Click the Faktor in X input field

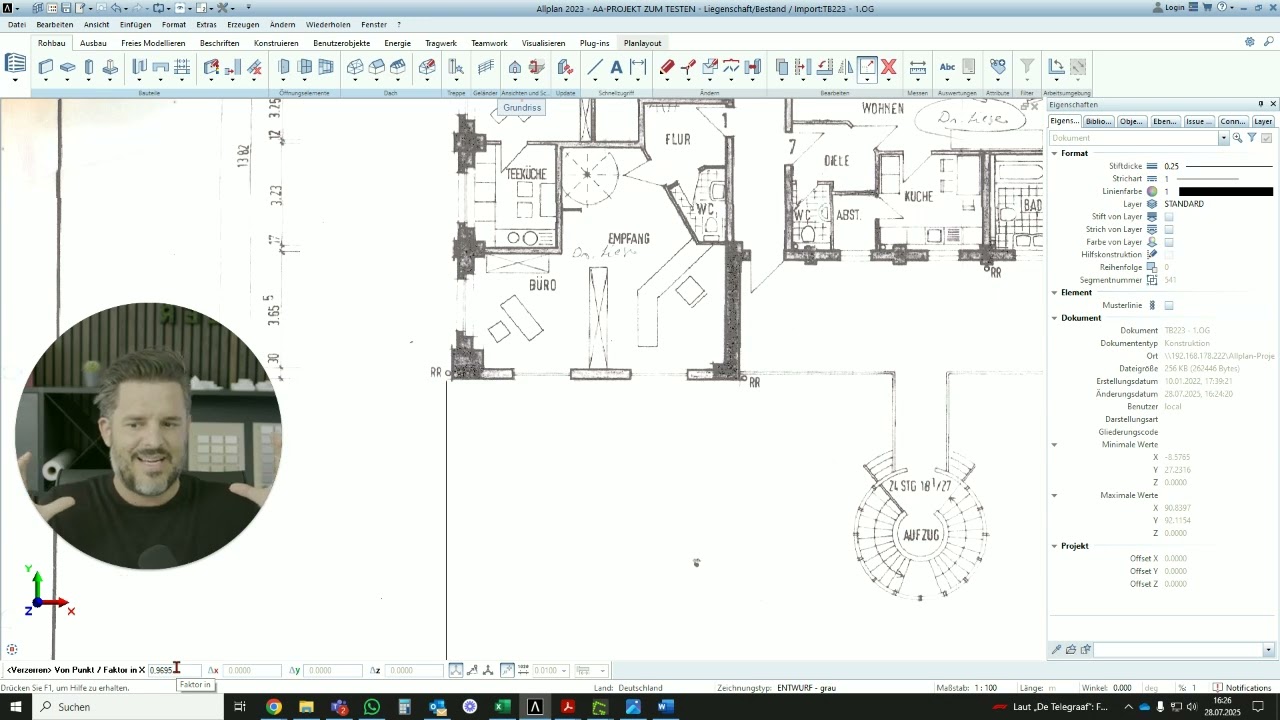[174, 670]
